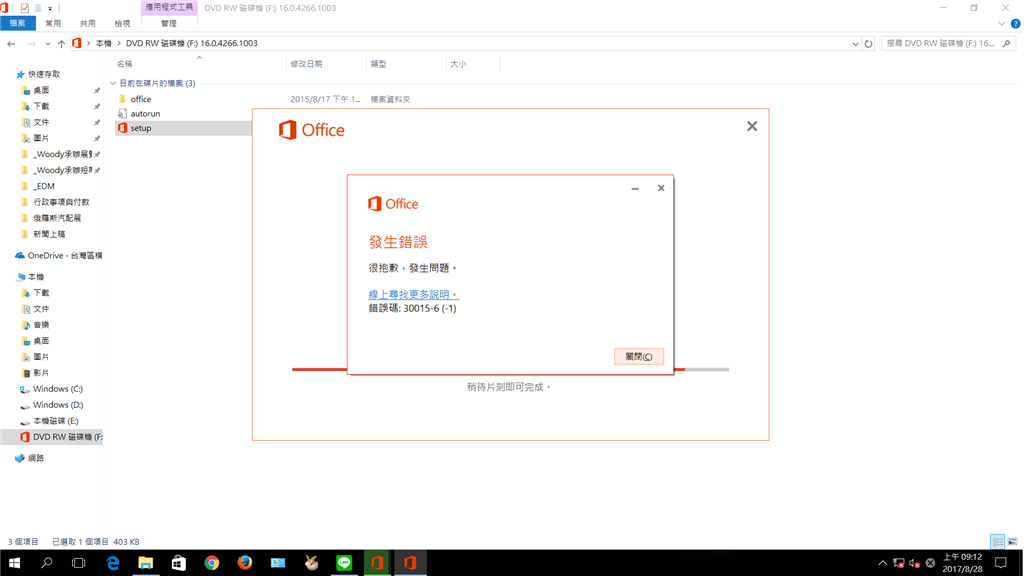Click the 關閉 button in the error dialog

point(639,357)
